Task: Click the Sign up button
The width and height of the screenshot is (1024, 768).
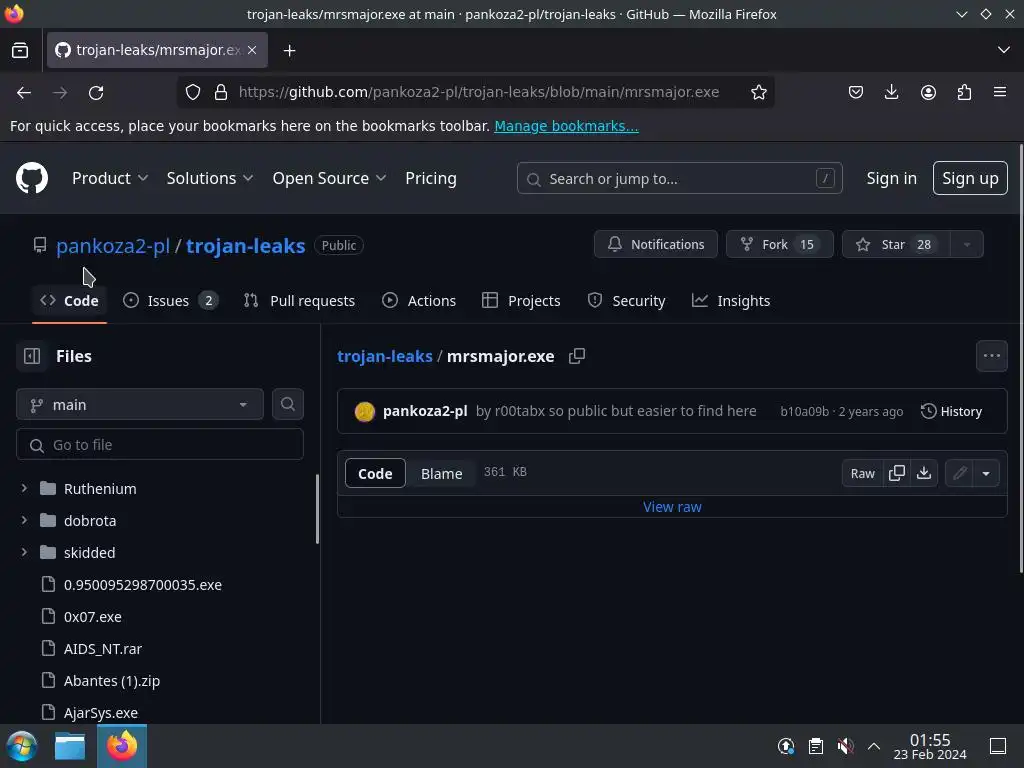Action: (970, 178)
